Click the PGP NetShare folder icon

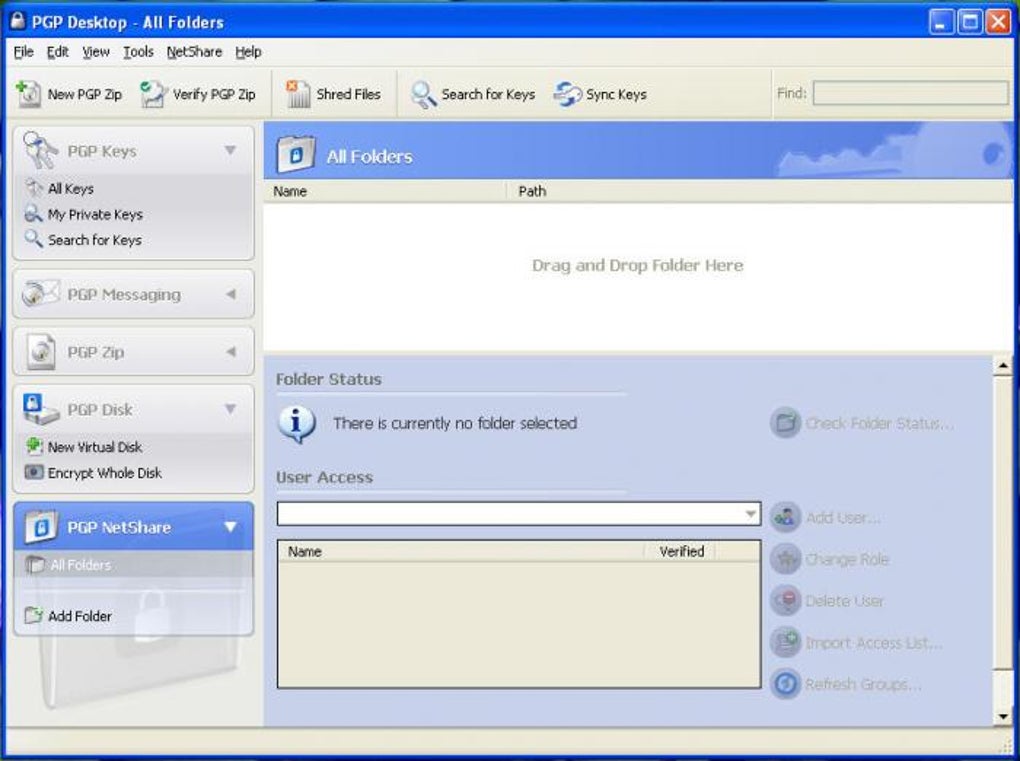tap(41, 527)
